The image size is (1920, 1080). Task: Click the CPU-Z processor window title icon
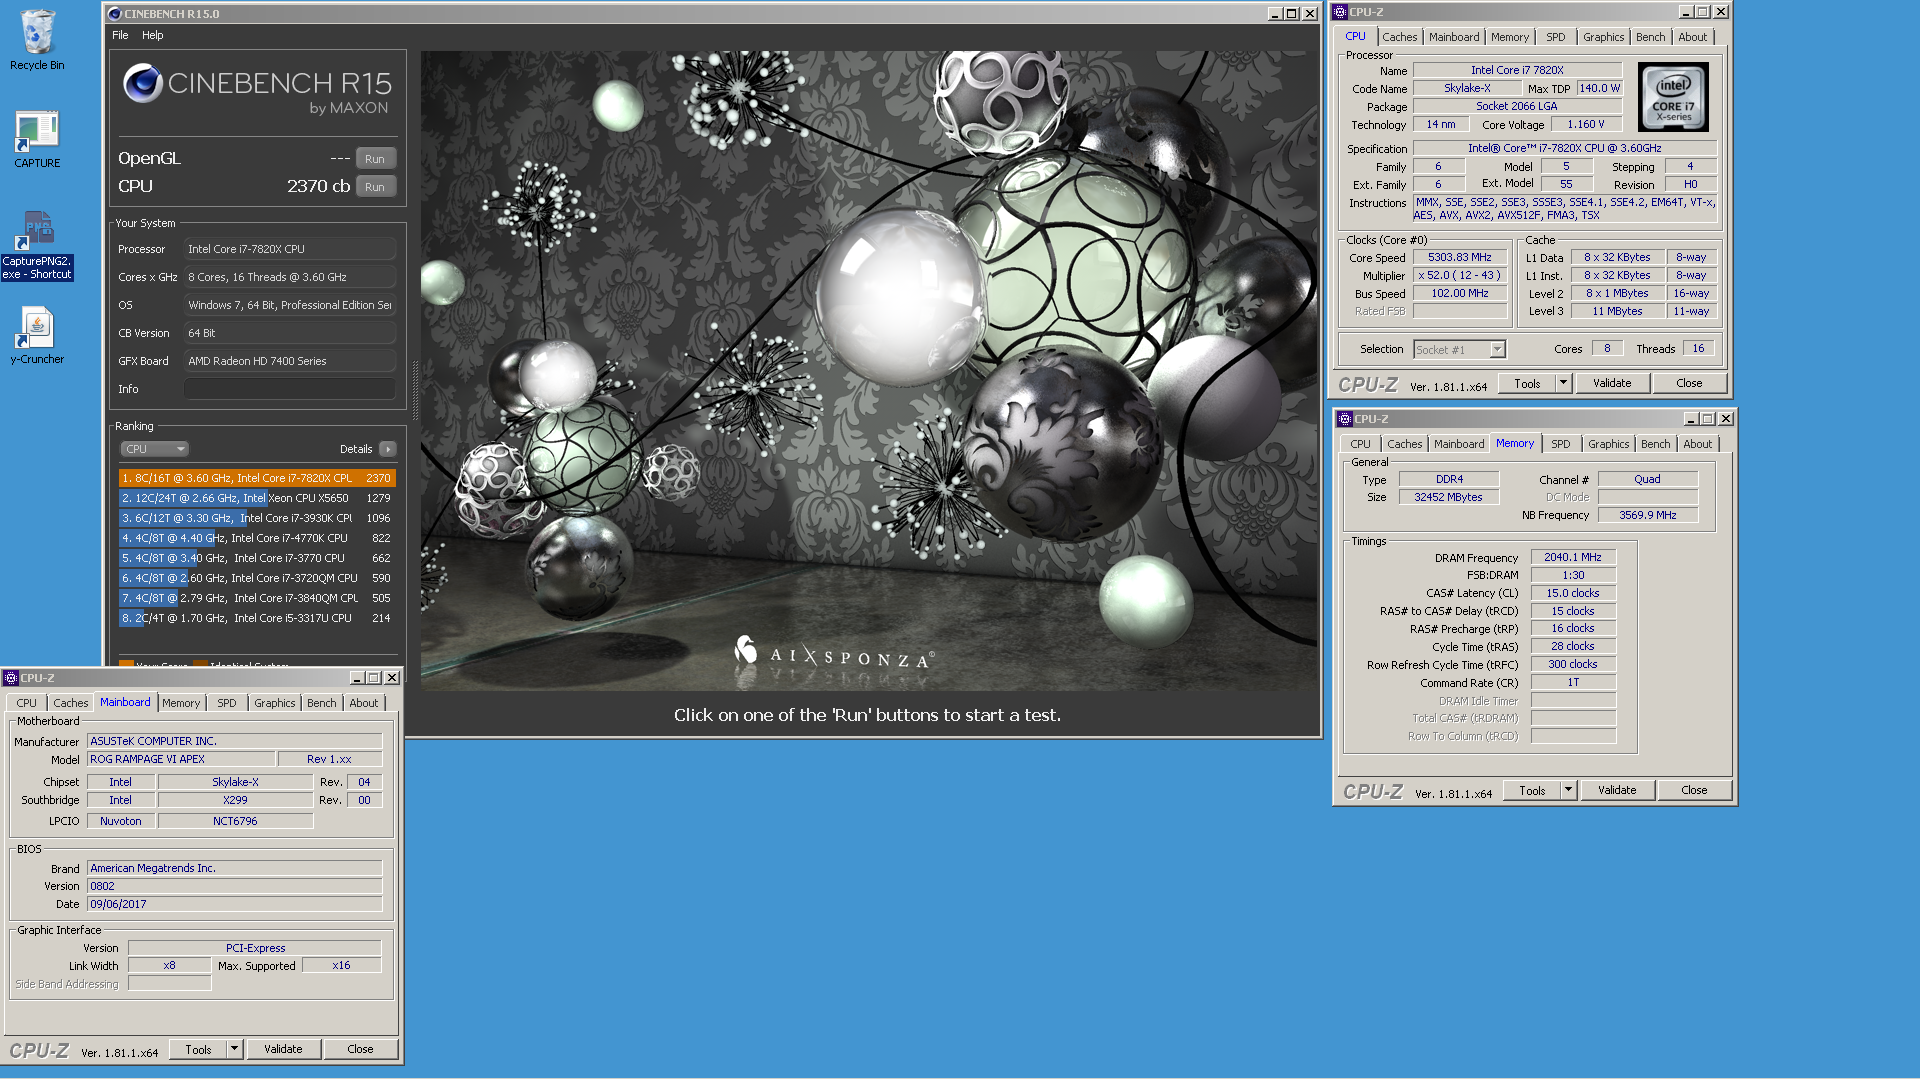[1340, 12]
